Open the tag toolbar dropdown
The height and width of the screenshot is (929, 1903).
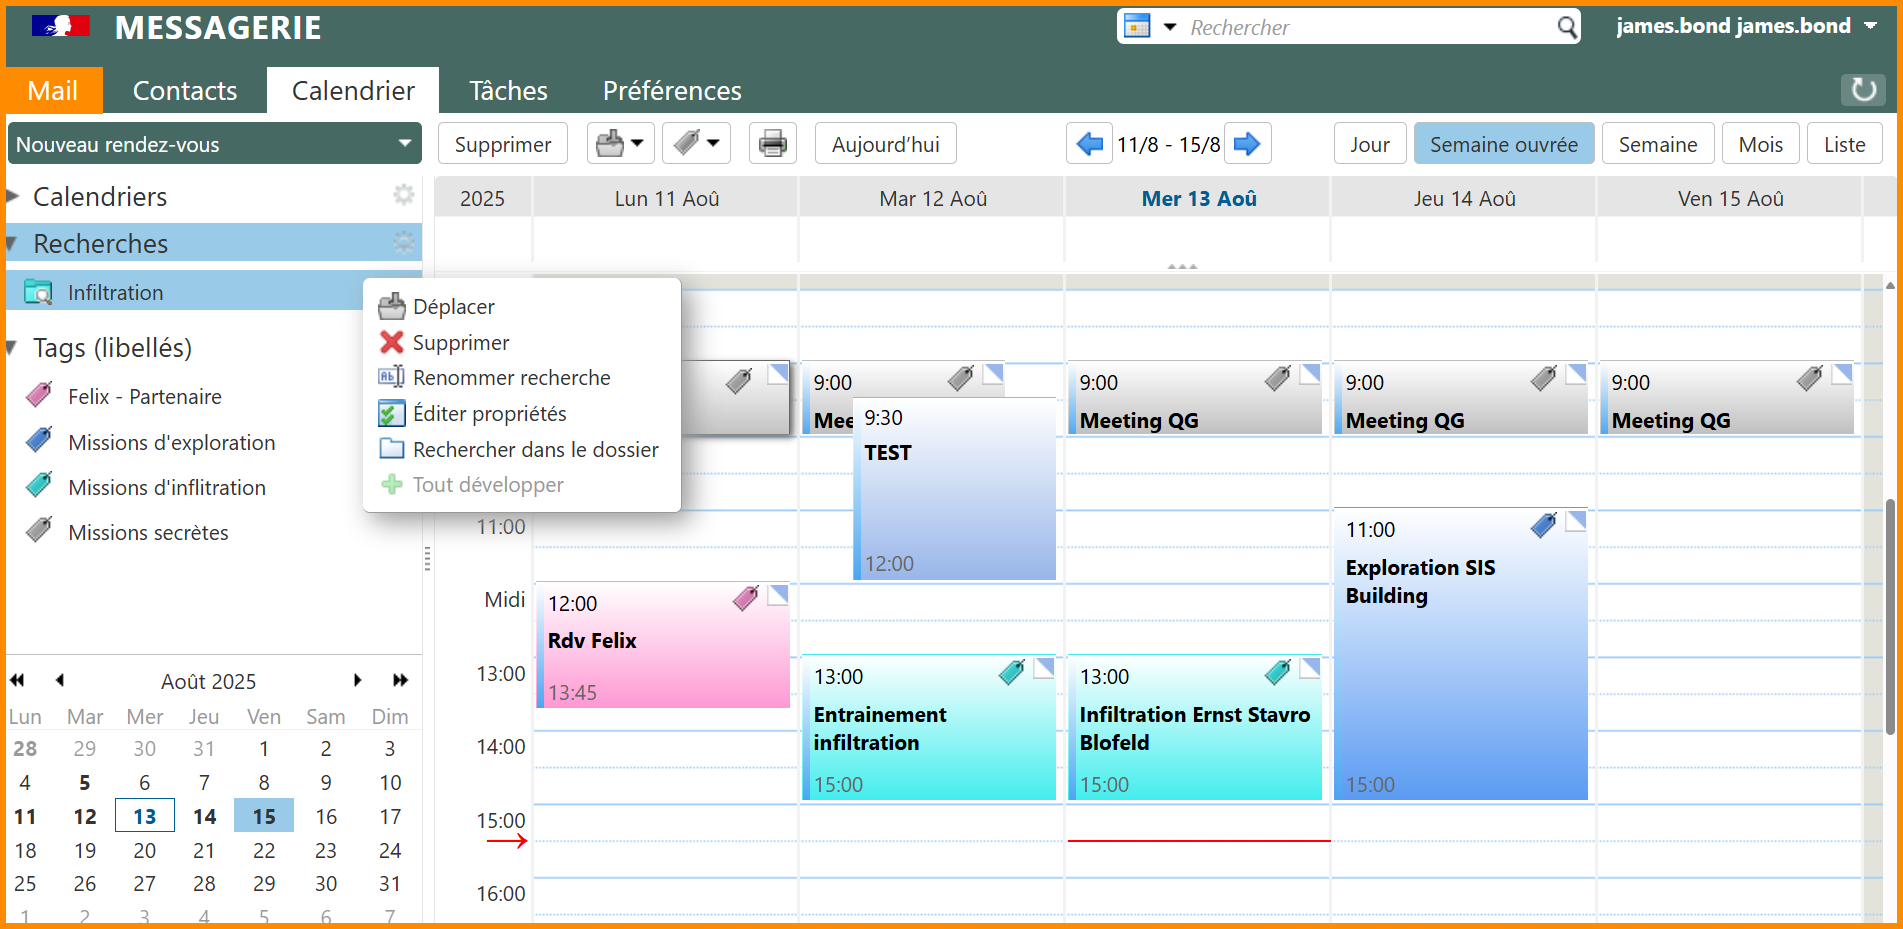713,144
